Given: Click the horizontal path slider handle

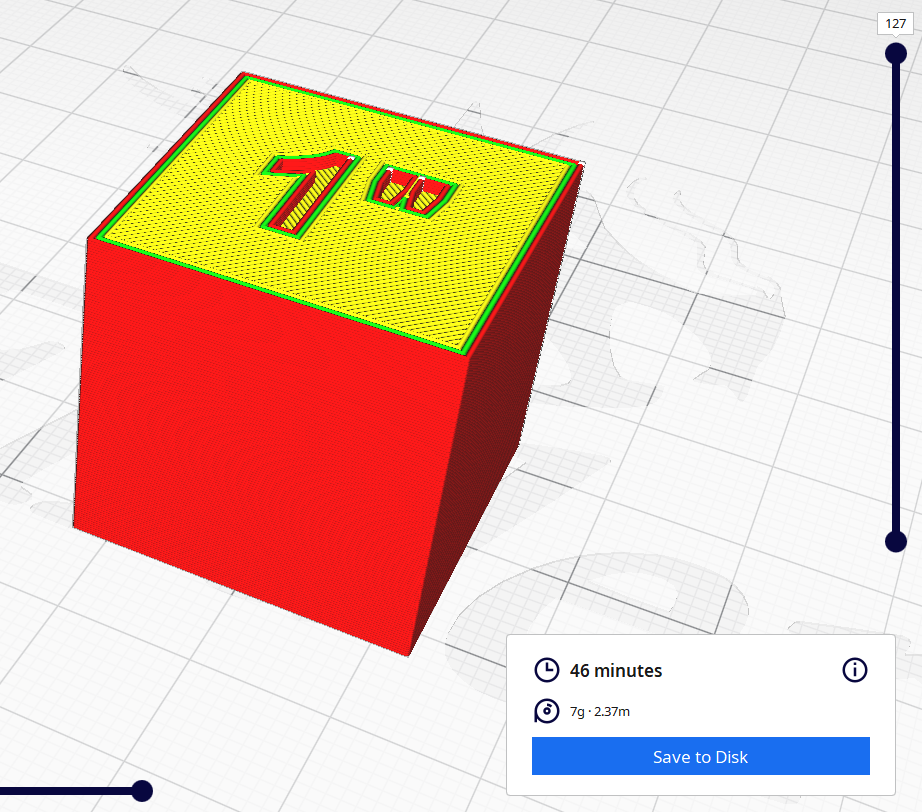Looking at the screenshot, I should (x=142, y=791).
